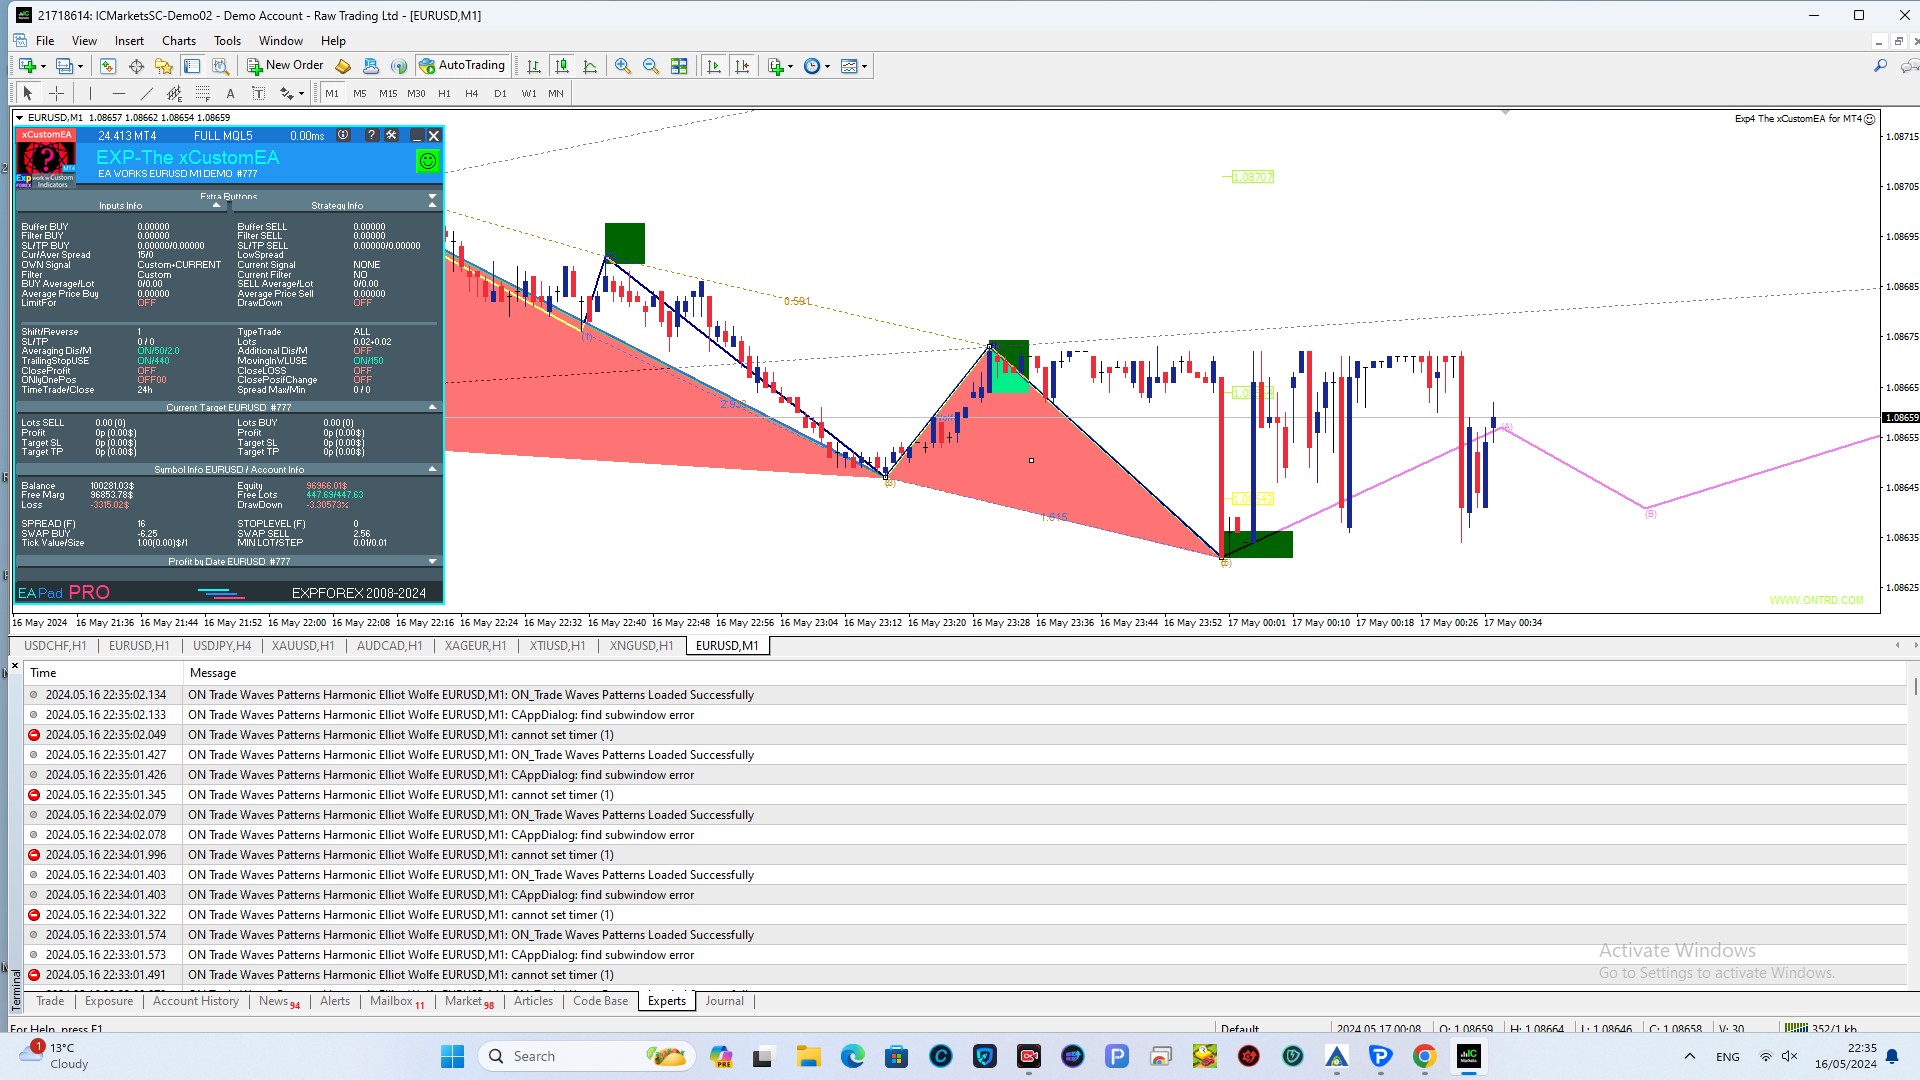Image resolution: width=1920 pixels, height=1080 pixels.
Task: Enable candlestick chart mode
Action: [562, 66]
